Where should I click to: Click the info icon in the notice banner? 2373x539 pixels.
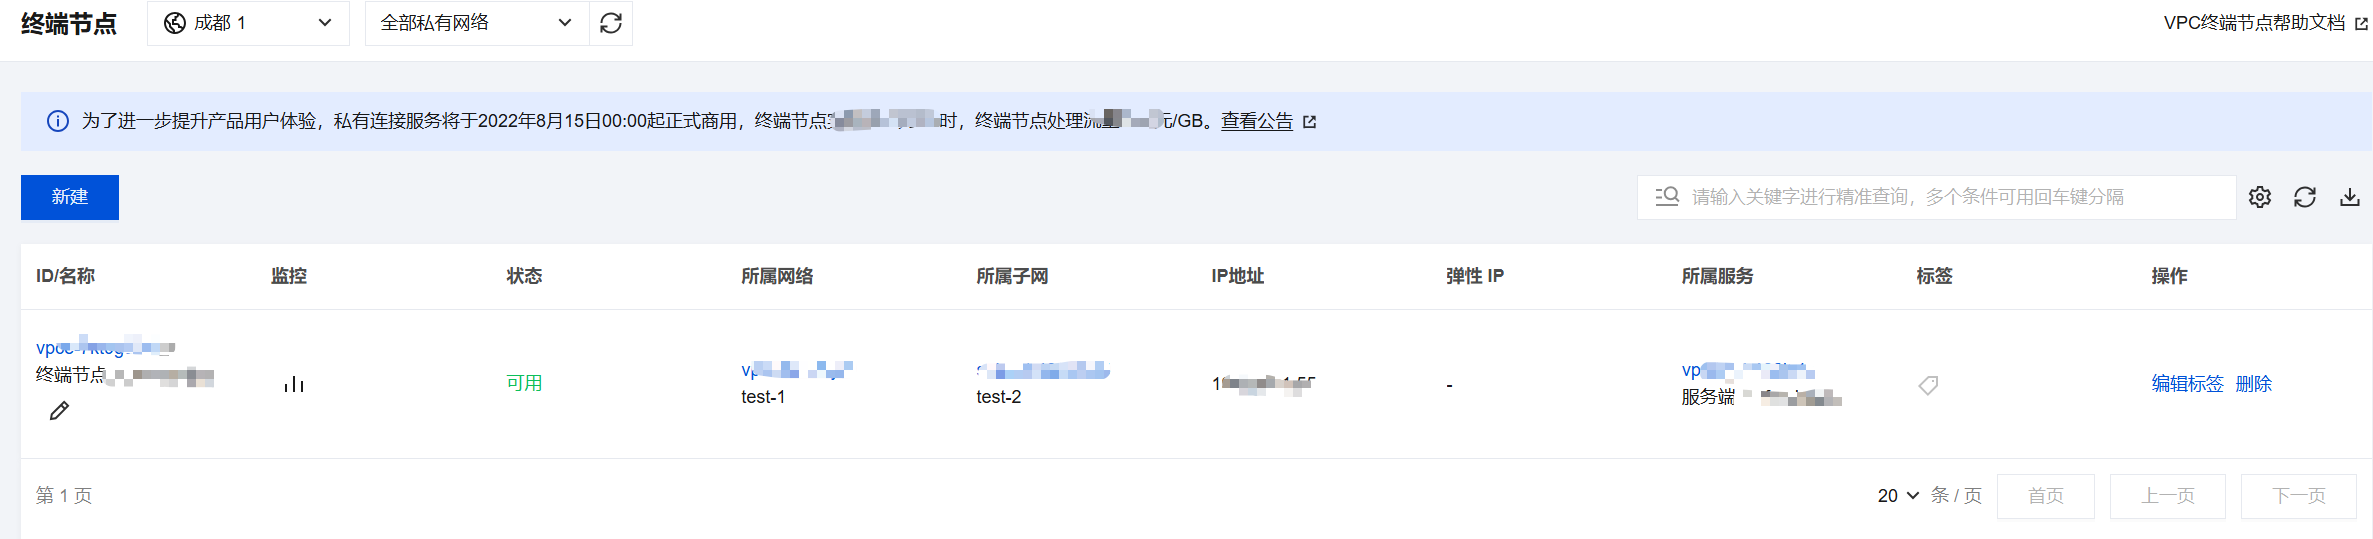[x=58, y=121]
